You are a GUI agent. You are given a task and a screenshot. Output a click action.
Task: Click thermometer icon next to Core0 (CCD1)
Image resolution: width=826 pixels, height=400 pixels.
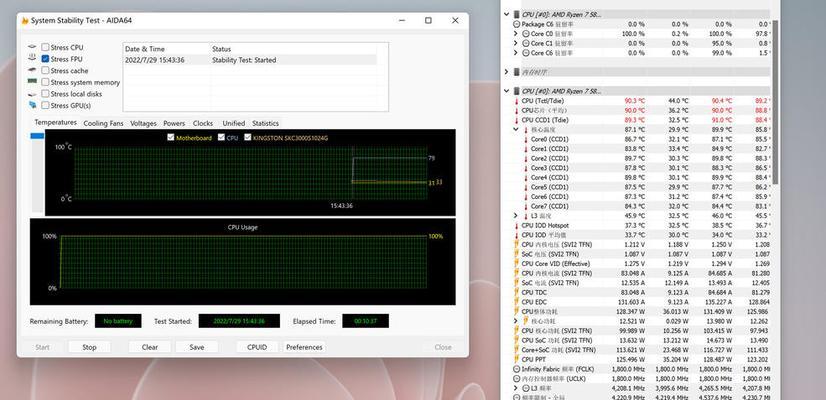tap(526, 139)
